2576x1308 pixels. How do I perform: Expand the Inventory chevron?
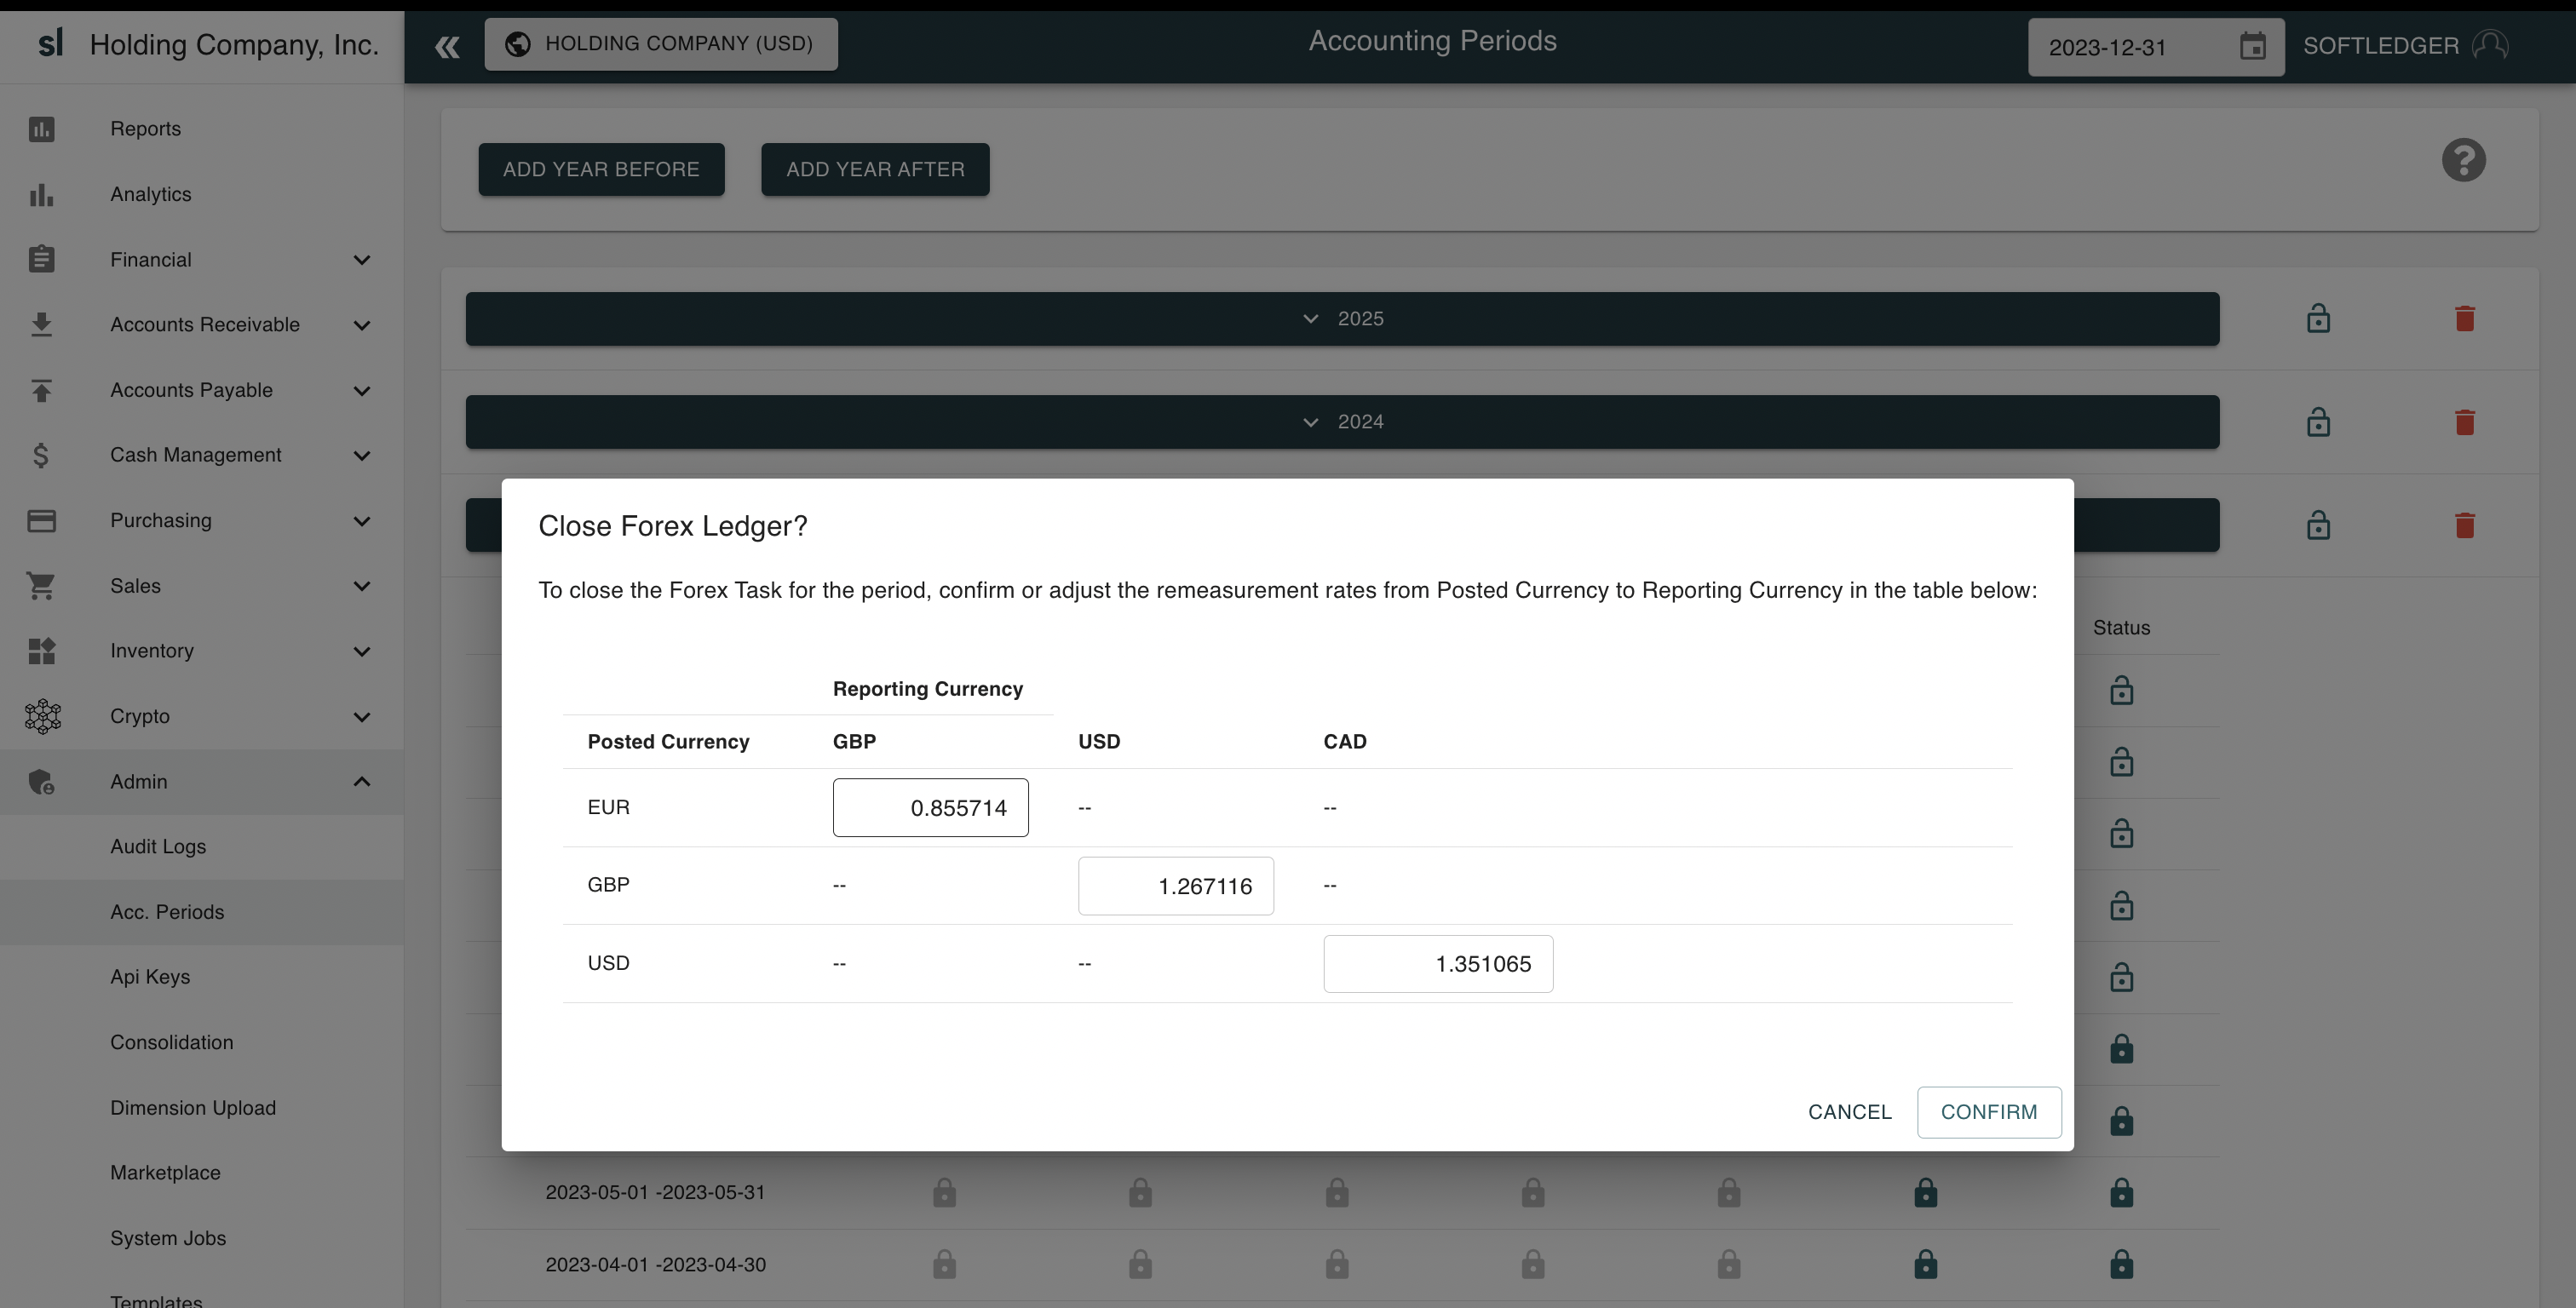click(x=362, y=652)
